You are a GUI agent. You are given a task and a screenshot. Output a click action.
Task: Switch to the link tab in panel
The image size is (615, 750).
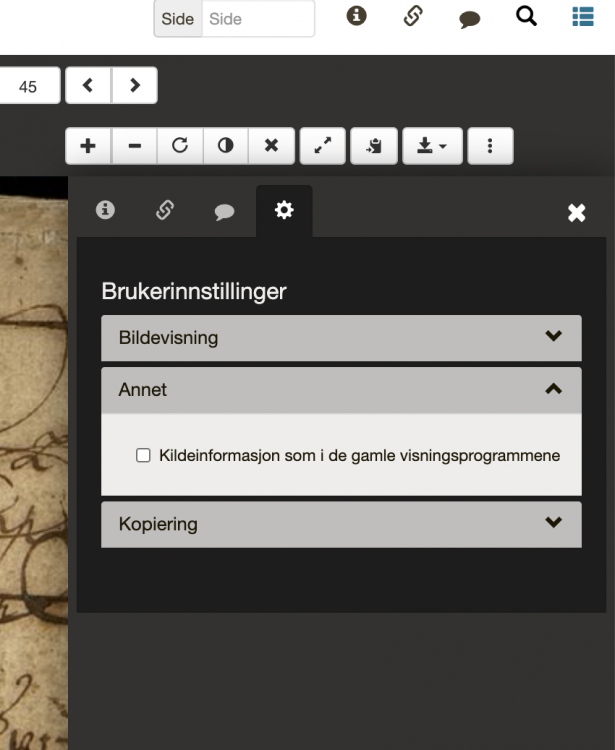pos(165,210)
